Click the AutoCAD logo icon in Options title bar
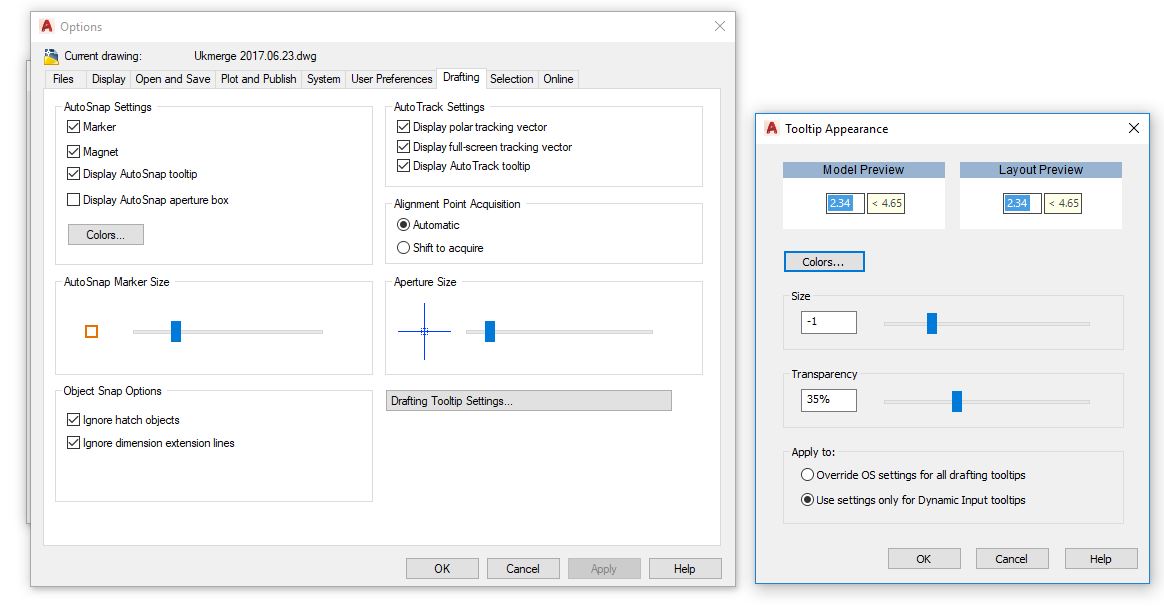This screenshot has height=615, width=1164. pos(47,26)
